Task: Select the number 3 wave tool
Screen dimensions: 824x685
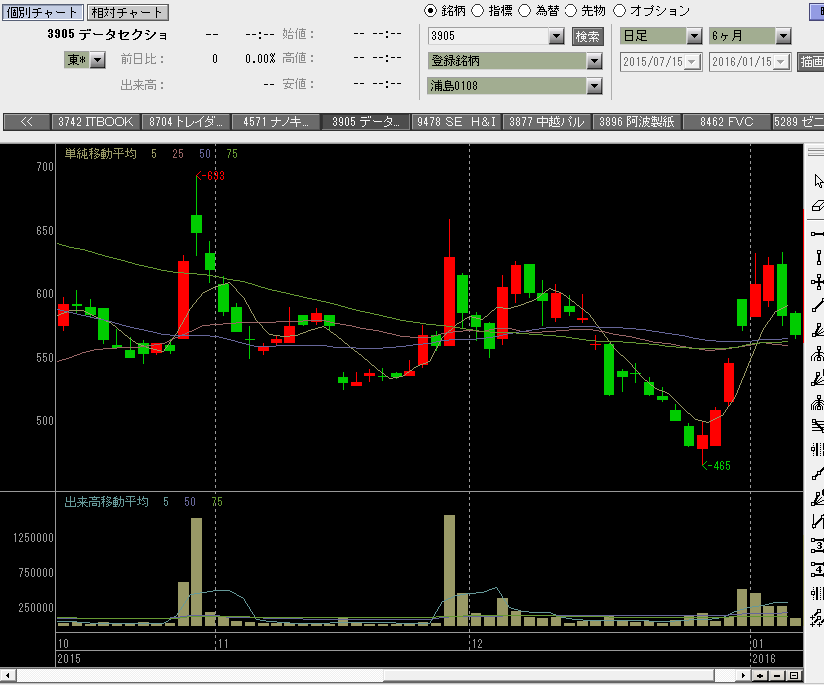Action: point(818,546)
